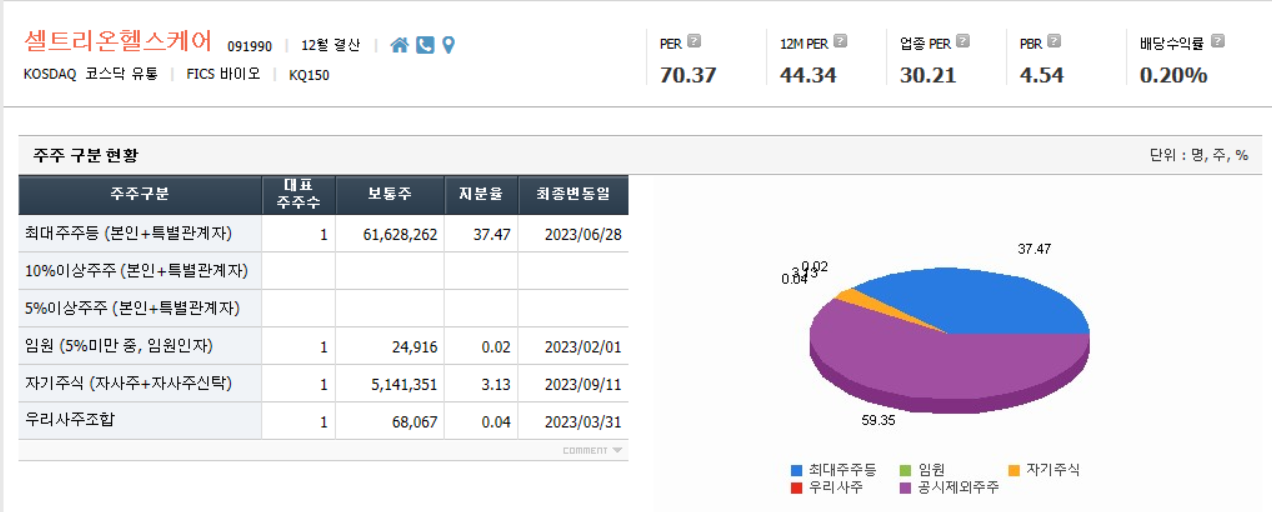Click the KOSDAQ 코스닥 유통 label
Image resolution: width=1272 pixels, height=512 pixels.
point(91,74)
